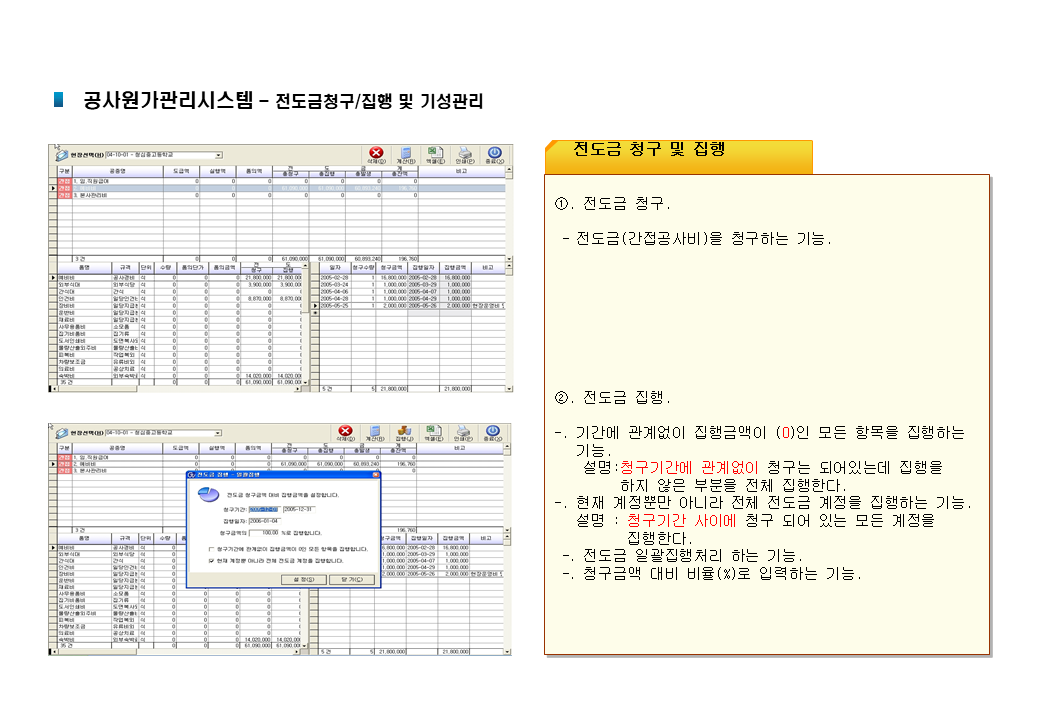Click horizontal scrollbar under item list, bottom screenshot
The height and width of the screenshot is (720, 1040).
(x=178, y=652)
